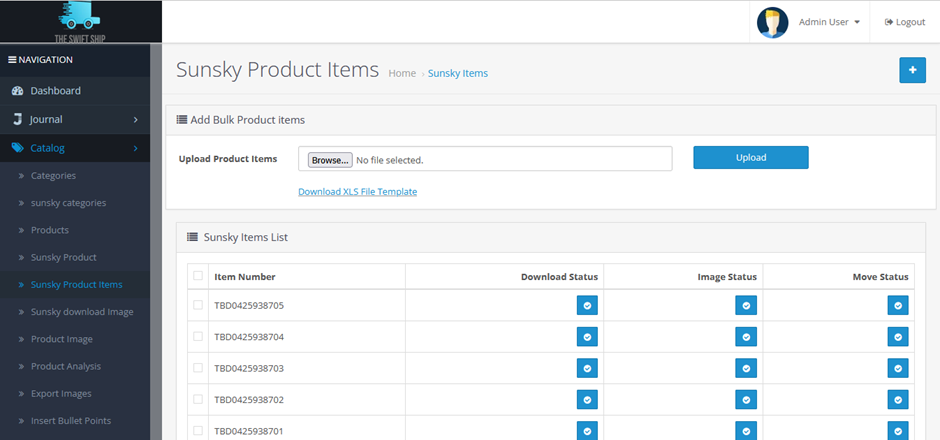Image resolution: width=940 pixels, height=440 pixels.
Task: Go to Product Analysis in sidebar
Action: (66, 366)
